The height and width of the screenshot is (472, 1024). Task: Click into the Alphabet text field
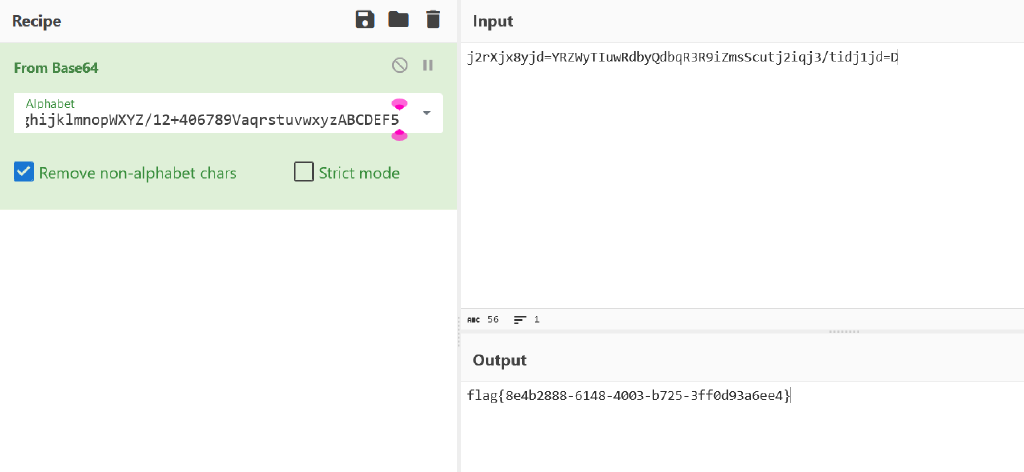tap(212, 121)
